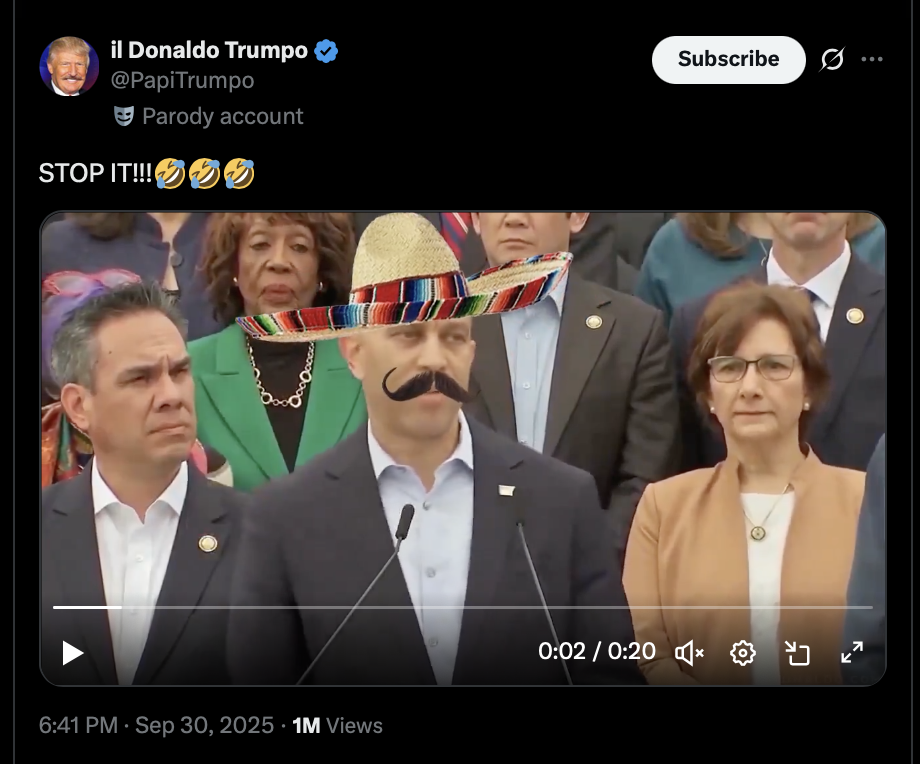
Task: Enter fullscreen video mode
Action: coord(852,653)
